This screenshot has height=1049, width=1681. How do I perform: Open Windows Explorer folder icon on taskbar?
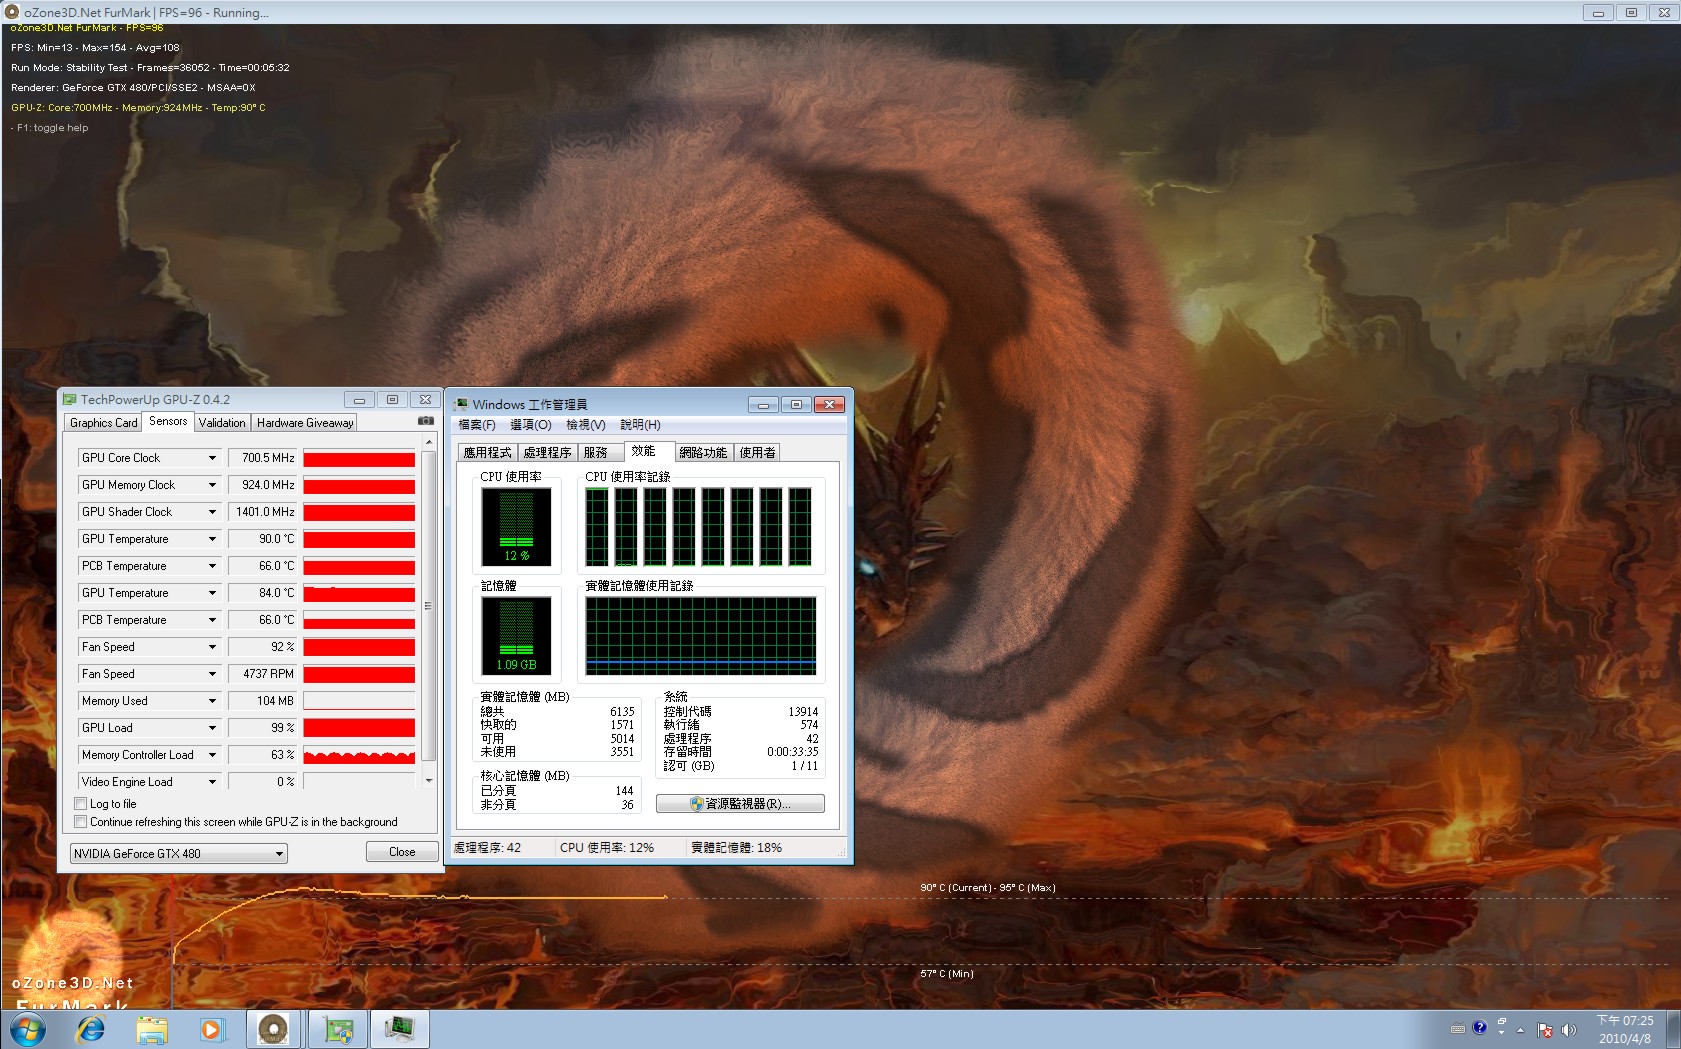(152, 1029)
